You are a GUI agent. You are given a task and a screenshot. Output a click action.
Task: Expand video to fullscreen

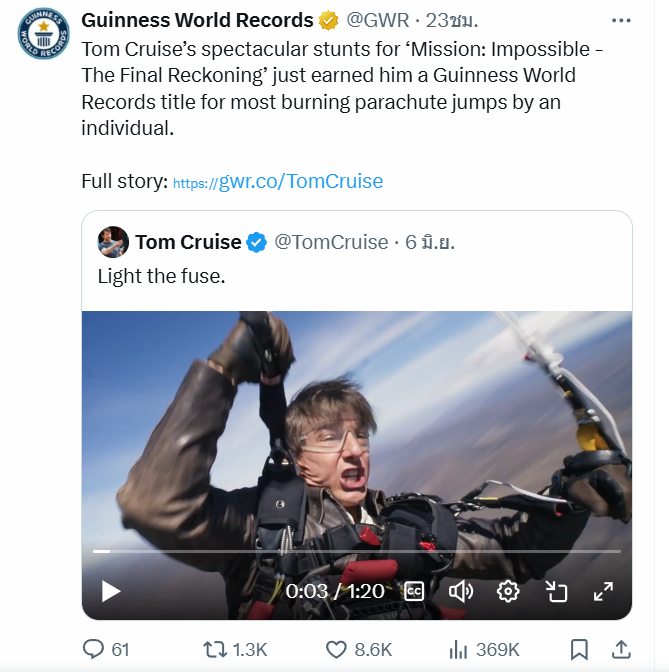point(603,591)
